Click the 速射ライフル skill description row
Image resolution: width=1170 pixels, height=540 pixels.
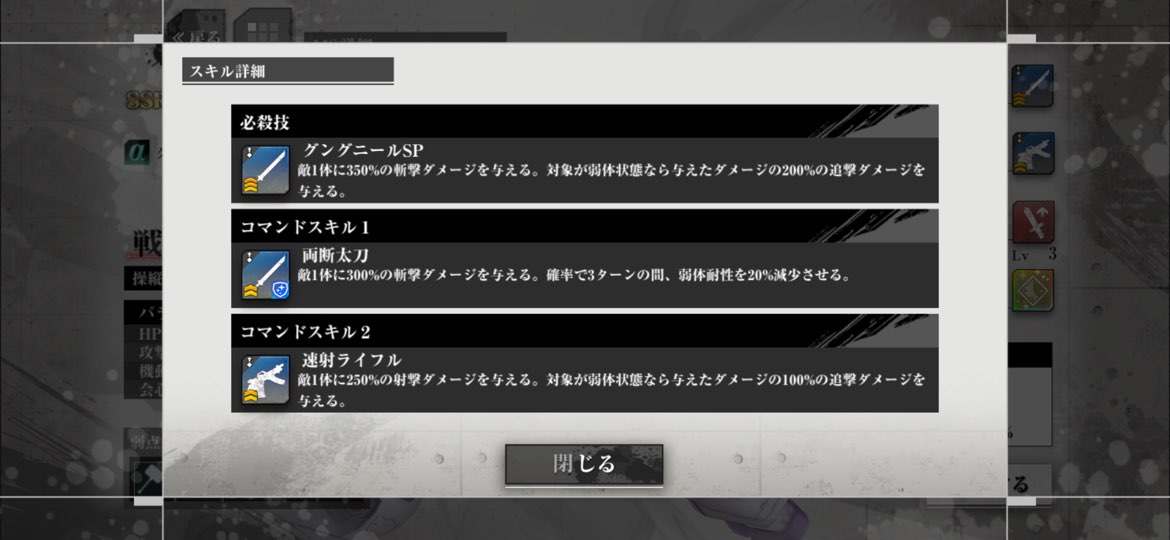click(585, 380)
